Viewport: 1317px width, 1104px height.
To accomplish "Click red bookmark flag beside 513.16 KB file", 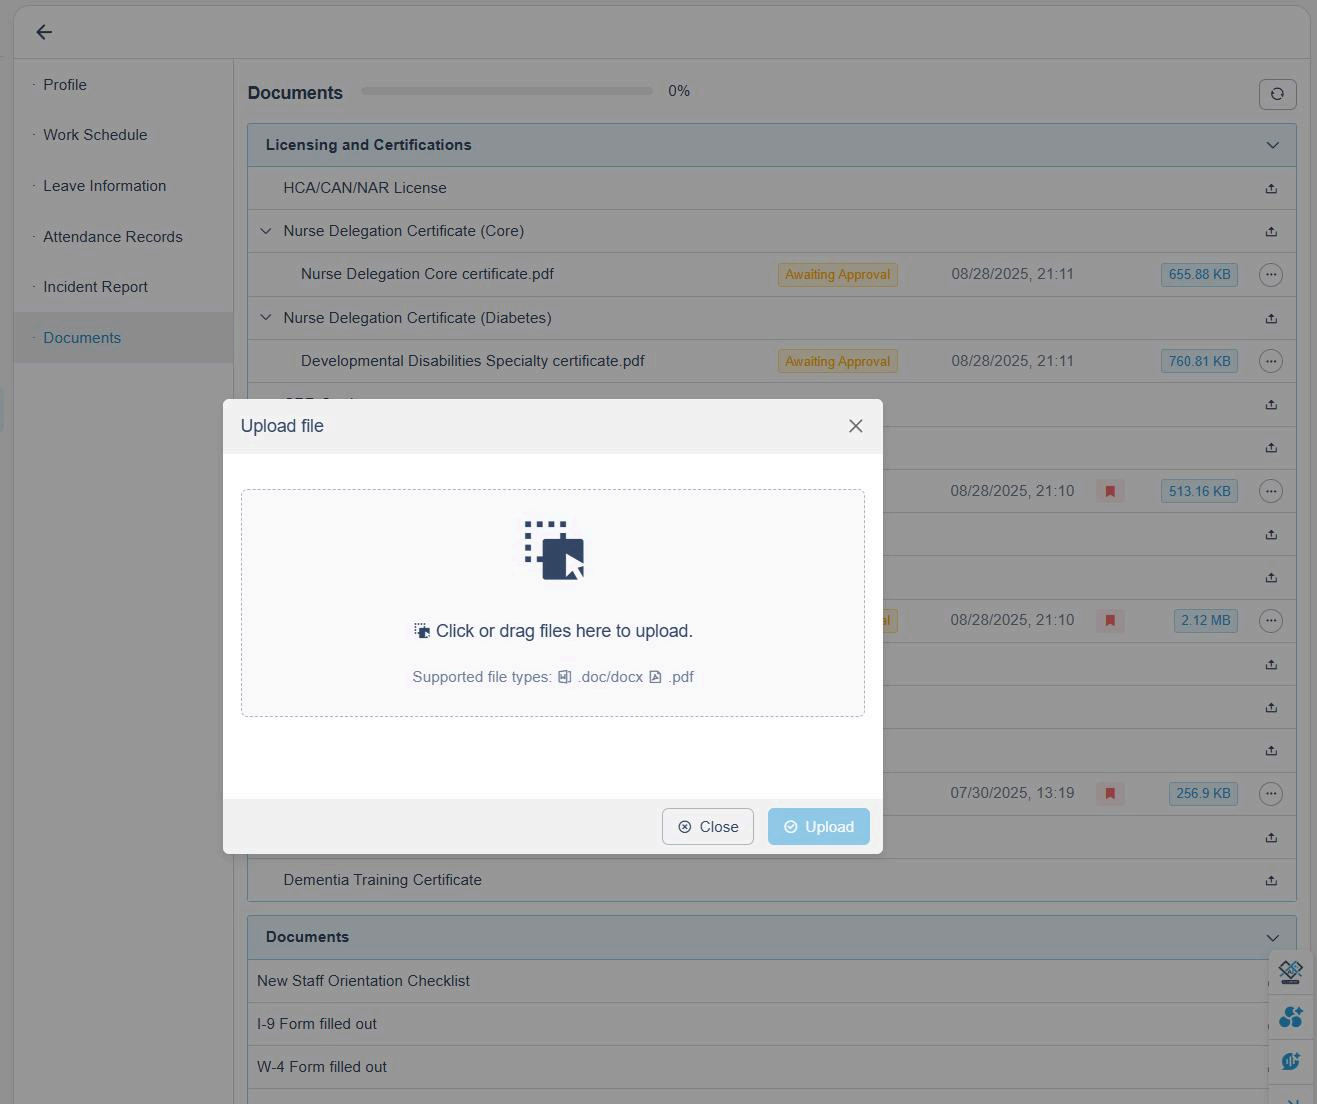I will (1110, 491).
